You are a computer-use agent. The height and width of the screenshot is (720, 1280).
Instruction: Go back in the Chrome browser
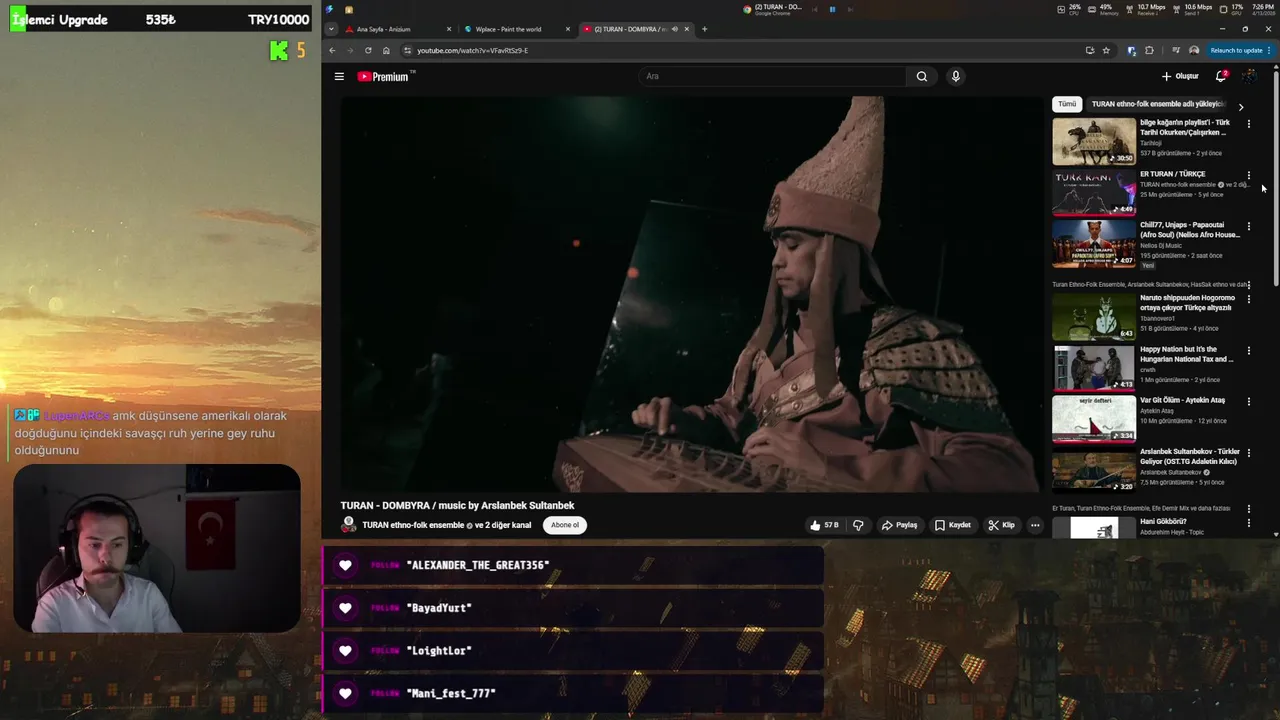click(x=332, y=50)
